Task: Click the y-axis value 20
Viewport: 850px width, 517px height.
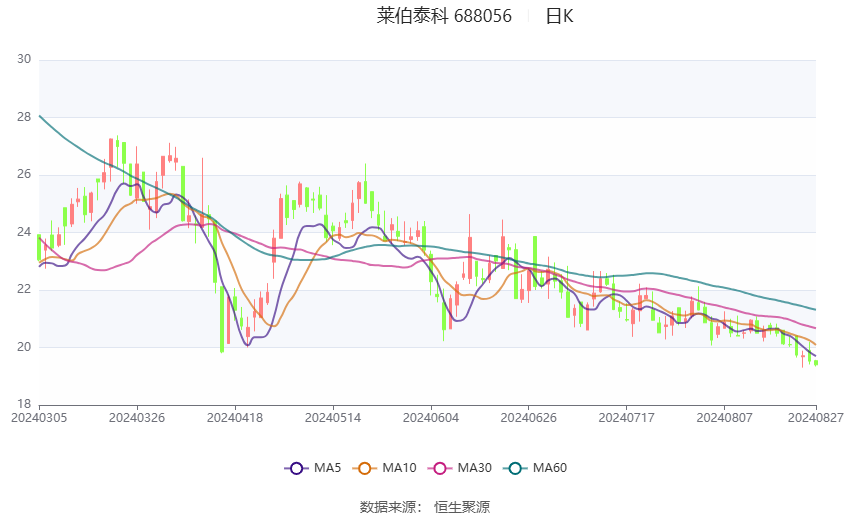Action: pos(24,346)
